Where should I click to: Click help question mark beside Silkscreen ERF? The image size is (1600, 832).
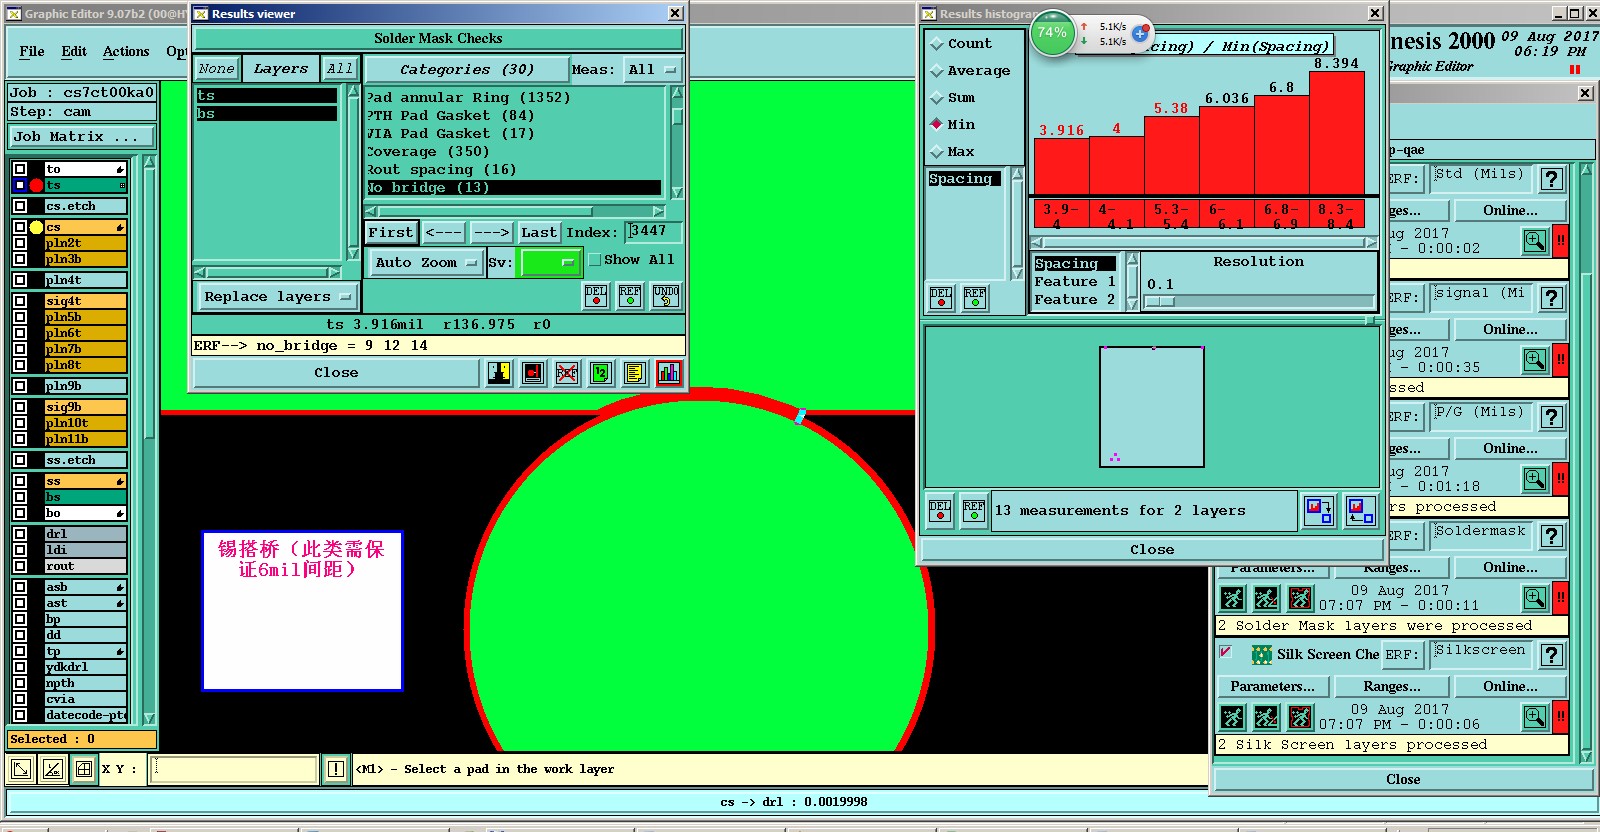pyautogui.click(x=1551, y=655)
